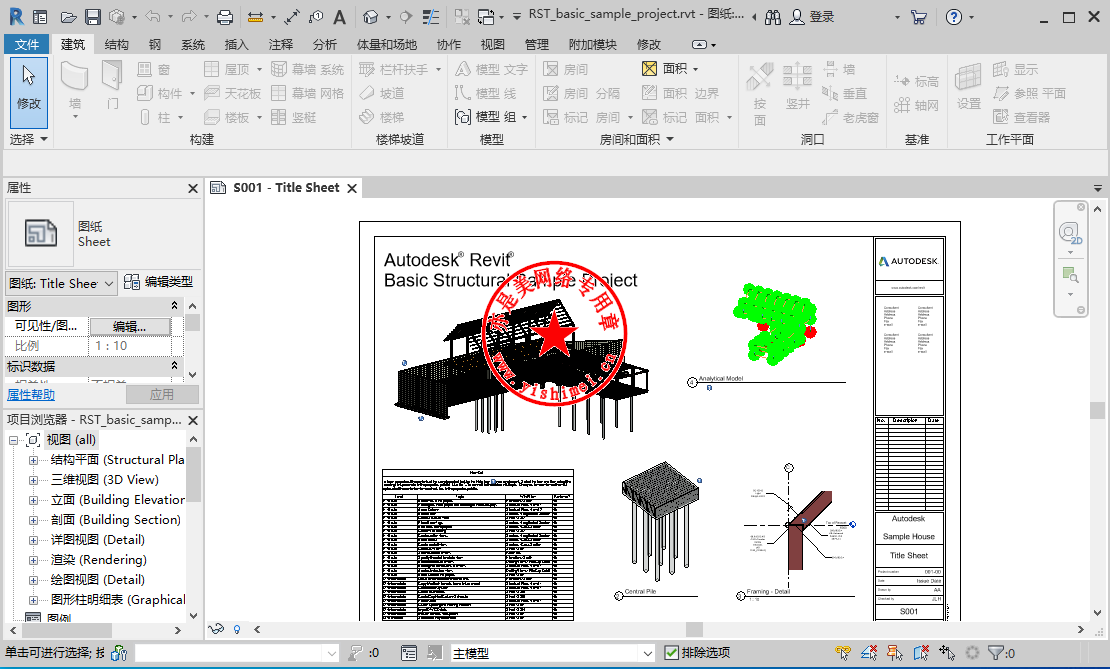The width and height of the screenshot is (1110, 669).
Task: Click the Switch Windows icon
Action: (486, 16)
